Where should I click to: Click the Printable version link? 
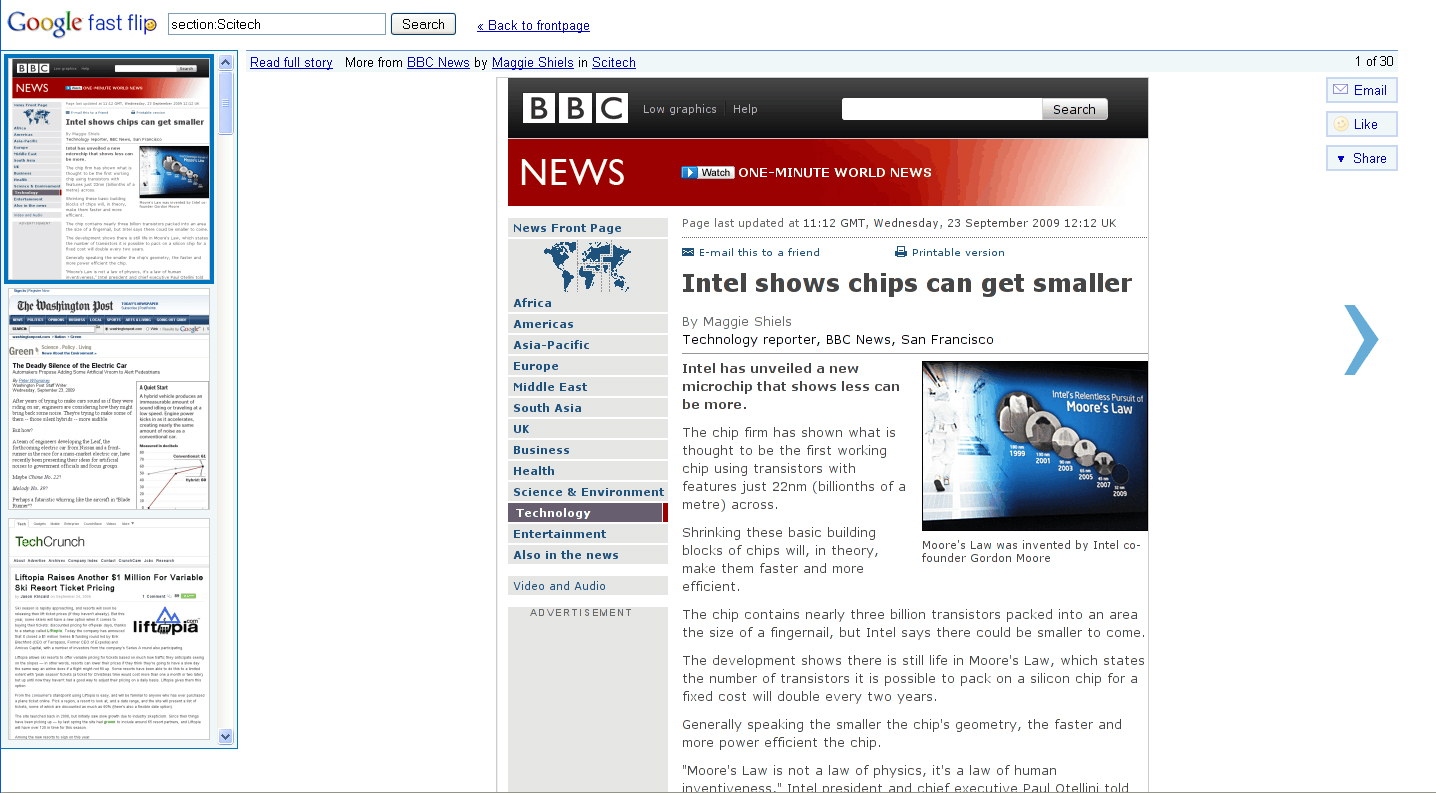(958, 252)
